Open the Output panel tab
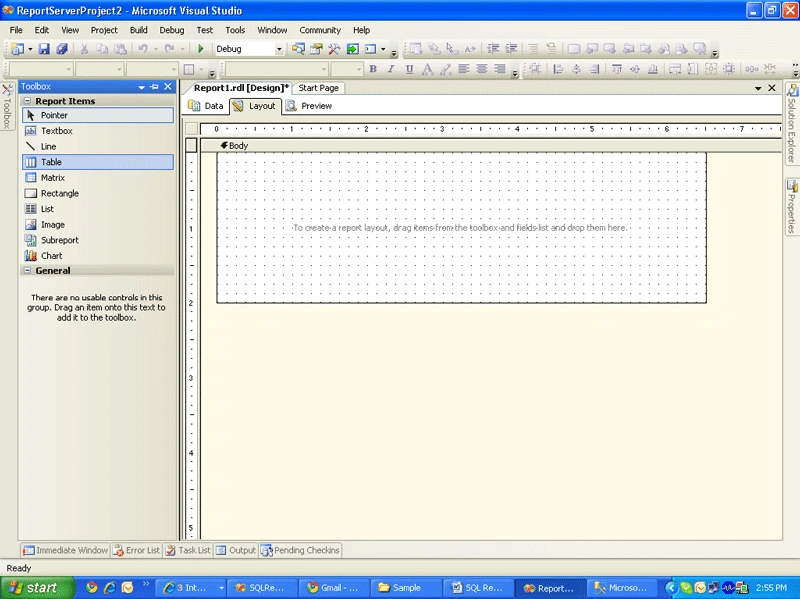Screen dimensions: 800x599 pos(236,550)
